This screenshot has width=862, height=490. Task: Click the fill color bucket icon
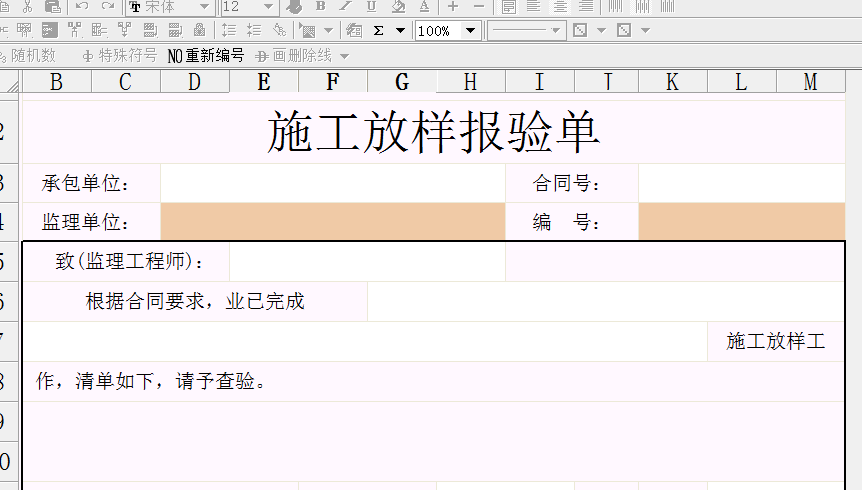(399, 6)
